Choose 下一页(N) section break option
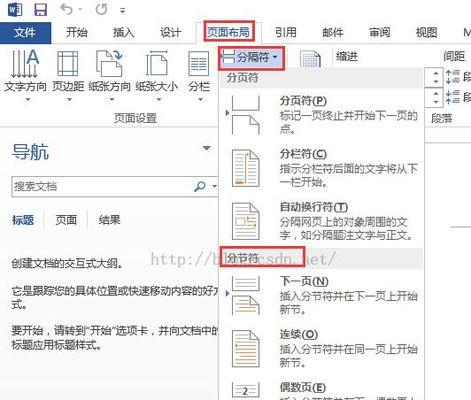471x400 pixels. (322, 295)
